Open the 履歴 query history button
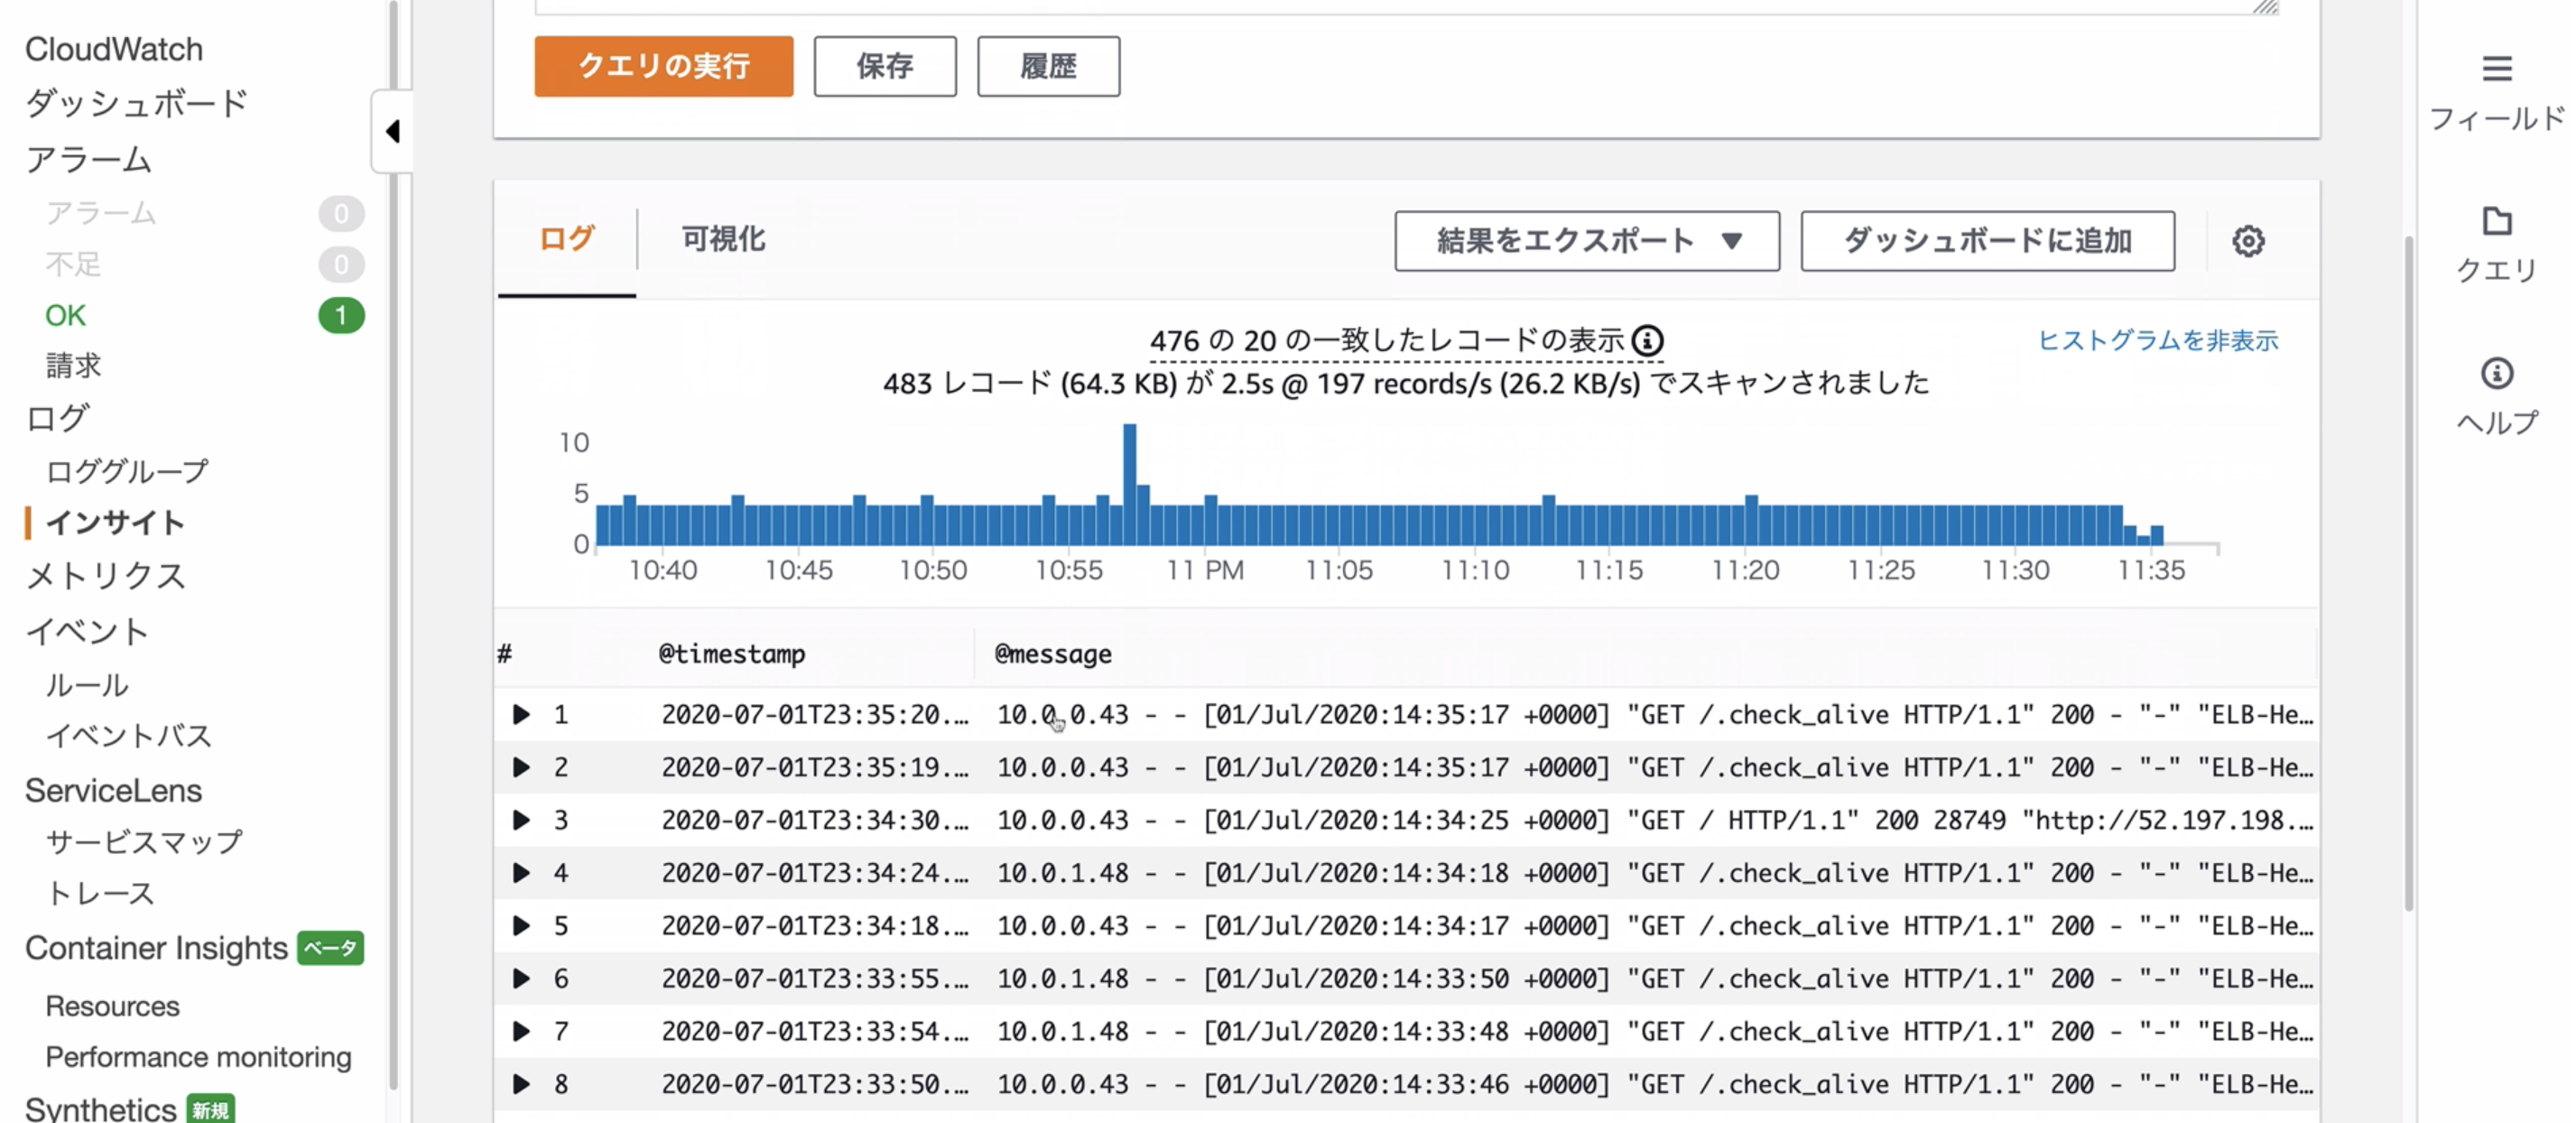Viewport: 2576px width, 1123px height. 1047,66
